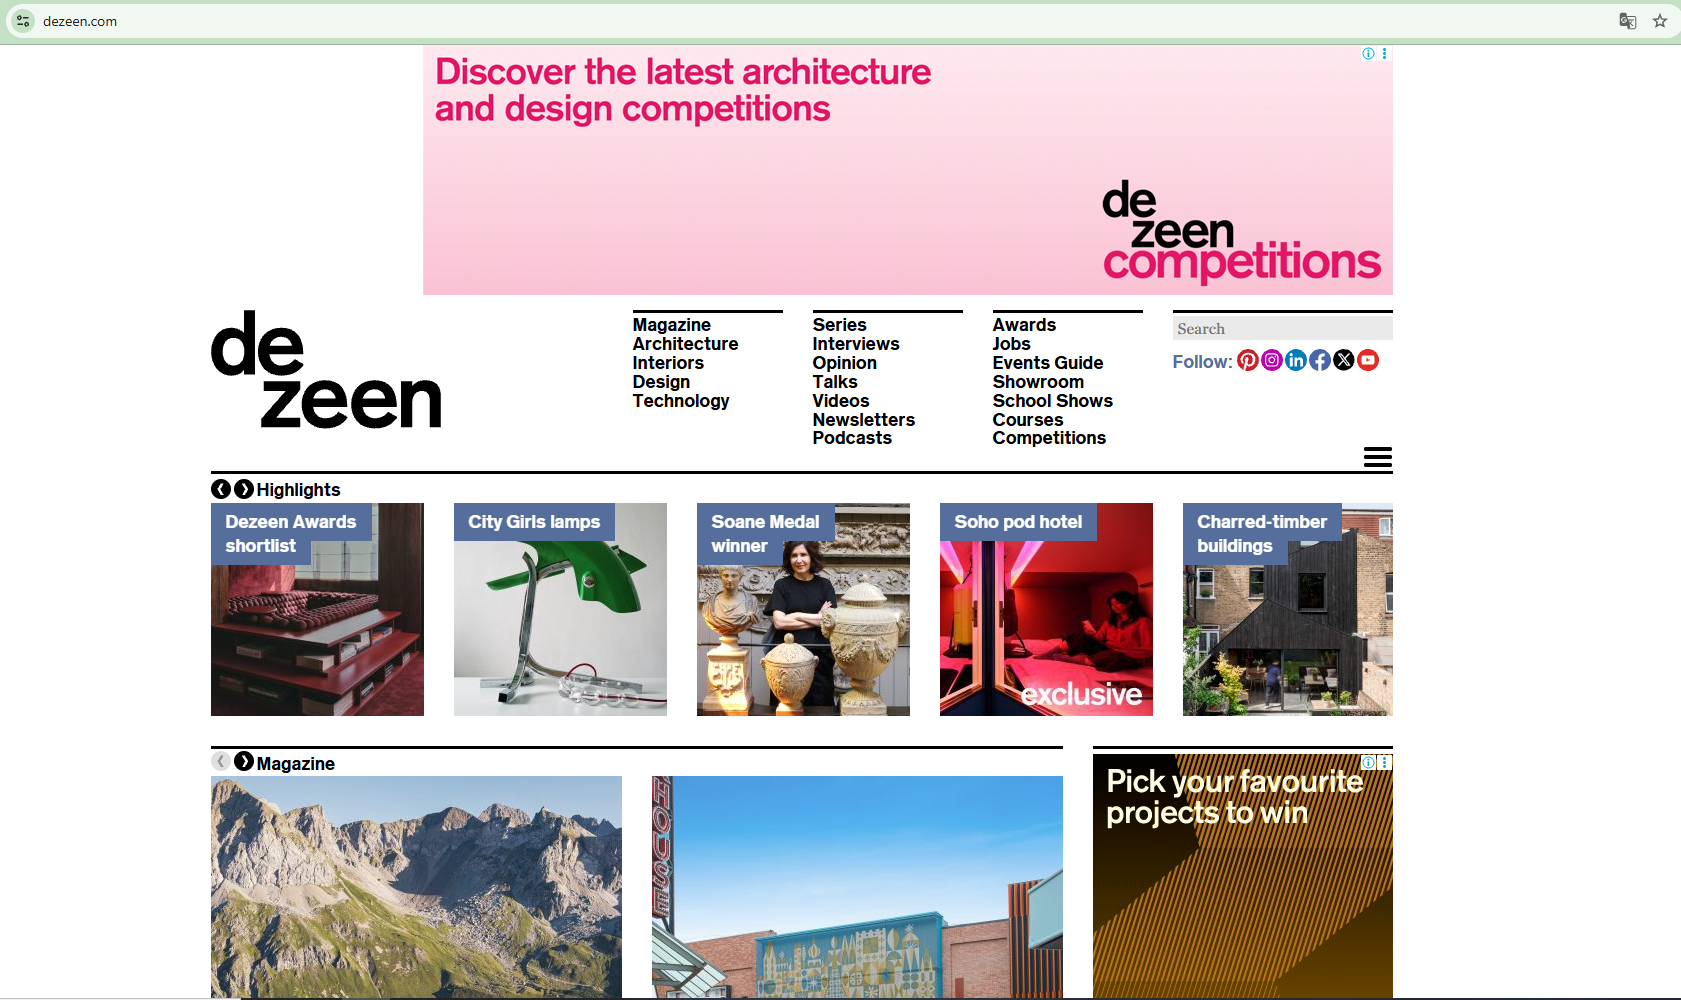Open Dezeen Awards shortlist highlight
Viewport: 1681px width, 1000px height.
click(317, 609)
